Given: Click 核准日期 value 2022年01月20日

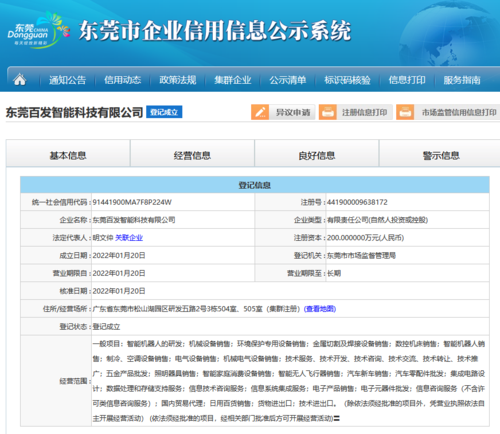Looking at the screenshot, I should [119, 291].
